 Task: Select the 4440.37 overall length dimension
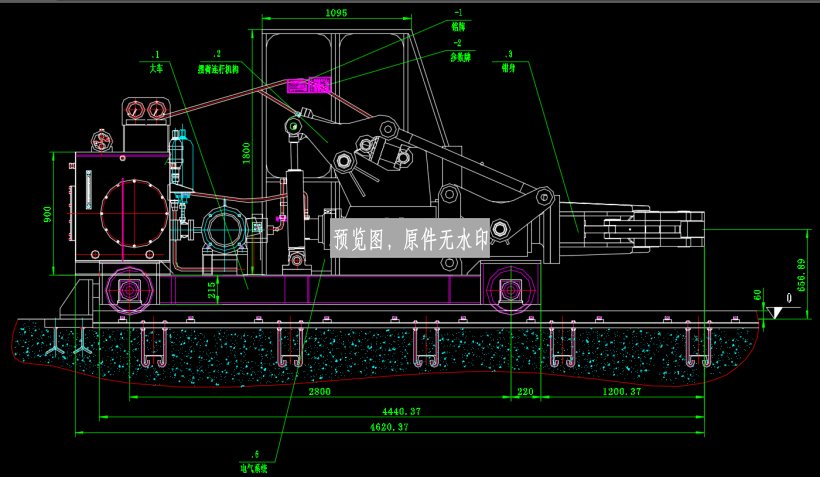click(401, 412)
